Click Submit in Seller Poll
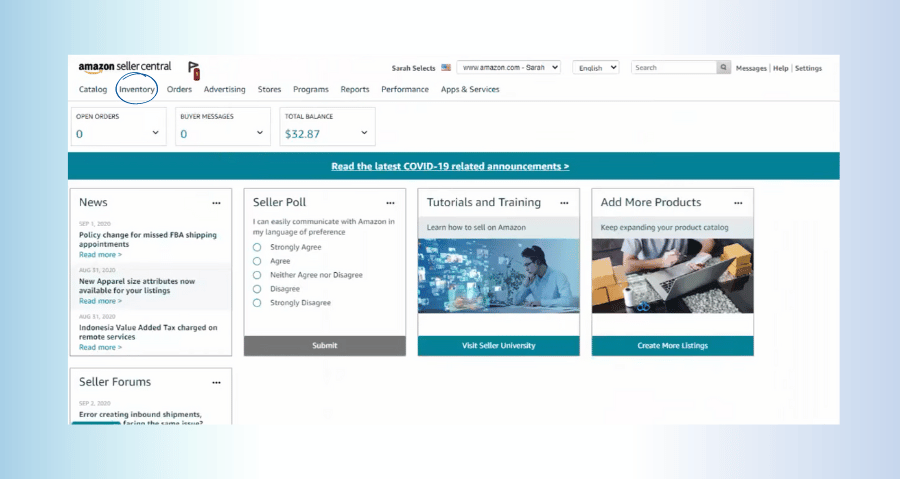Image resolution: width=900 pixels, height=479 pixels. [325, 345]
